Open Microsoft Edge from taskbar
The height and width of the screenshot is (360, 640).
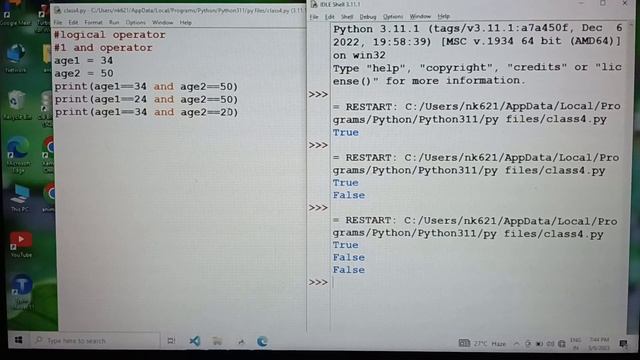point(262,341)
